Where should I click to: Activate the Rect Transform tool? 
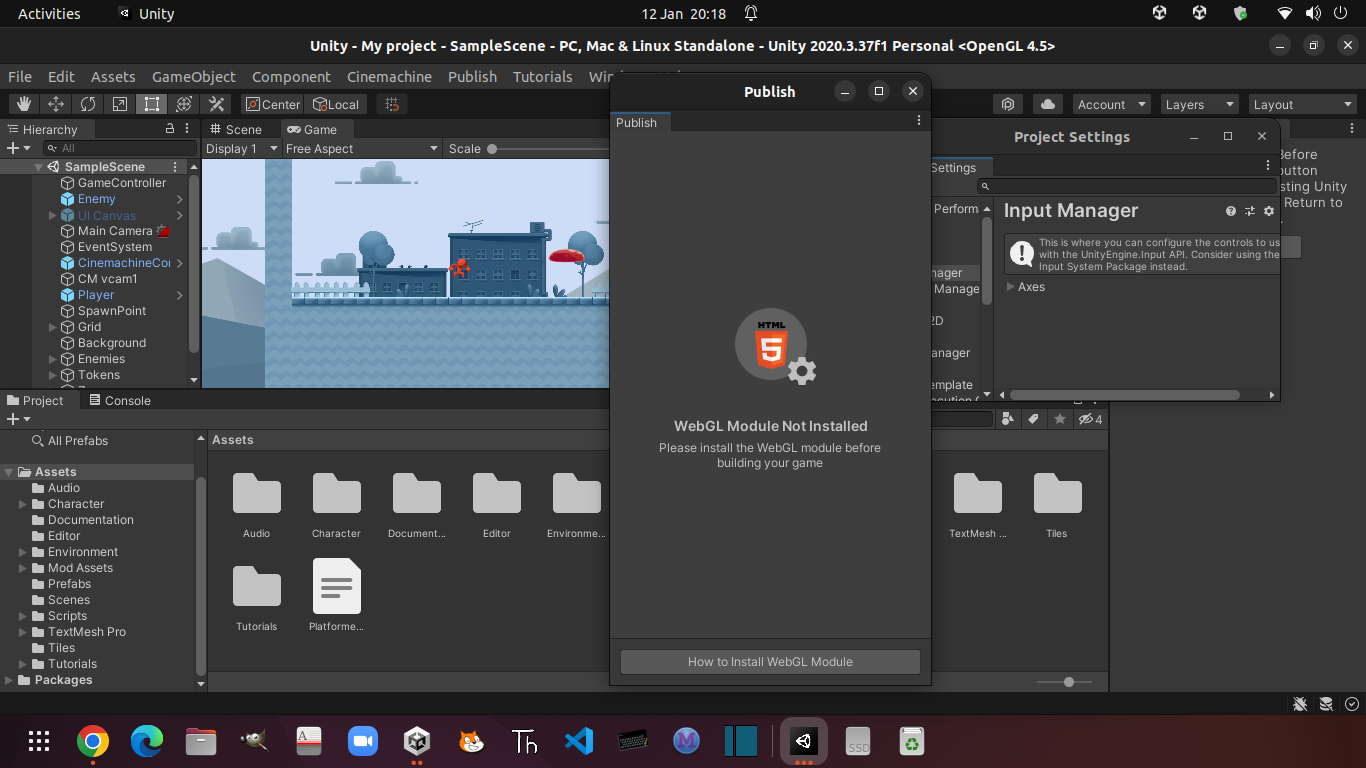152,104
